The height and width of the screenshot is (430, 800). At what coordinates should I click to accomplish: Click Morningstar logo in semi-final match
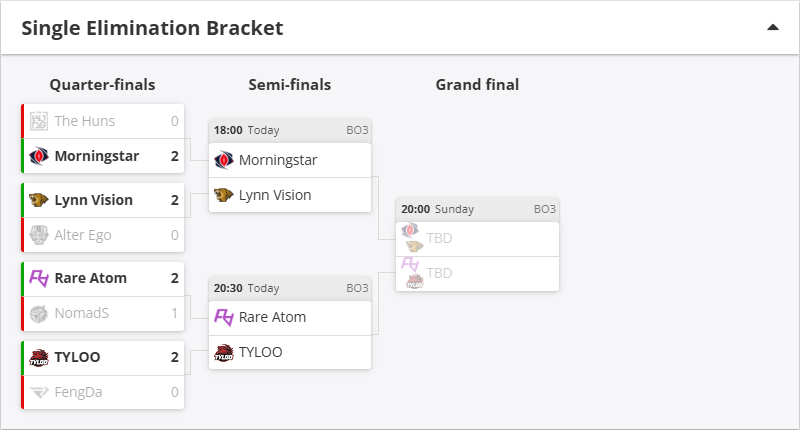click(224, 160)
